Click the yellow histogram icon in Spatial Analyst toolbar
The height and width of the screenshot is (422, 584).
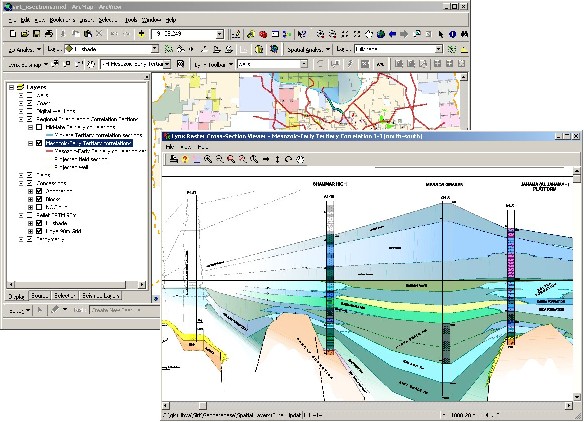(x=464, y=49)
